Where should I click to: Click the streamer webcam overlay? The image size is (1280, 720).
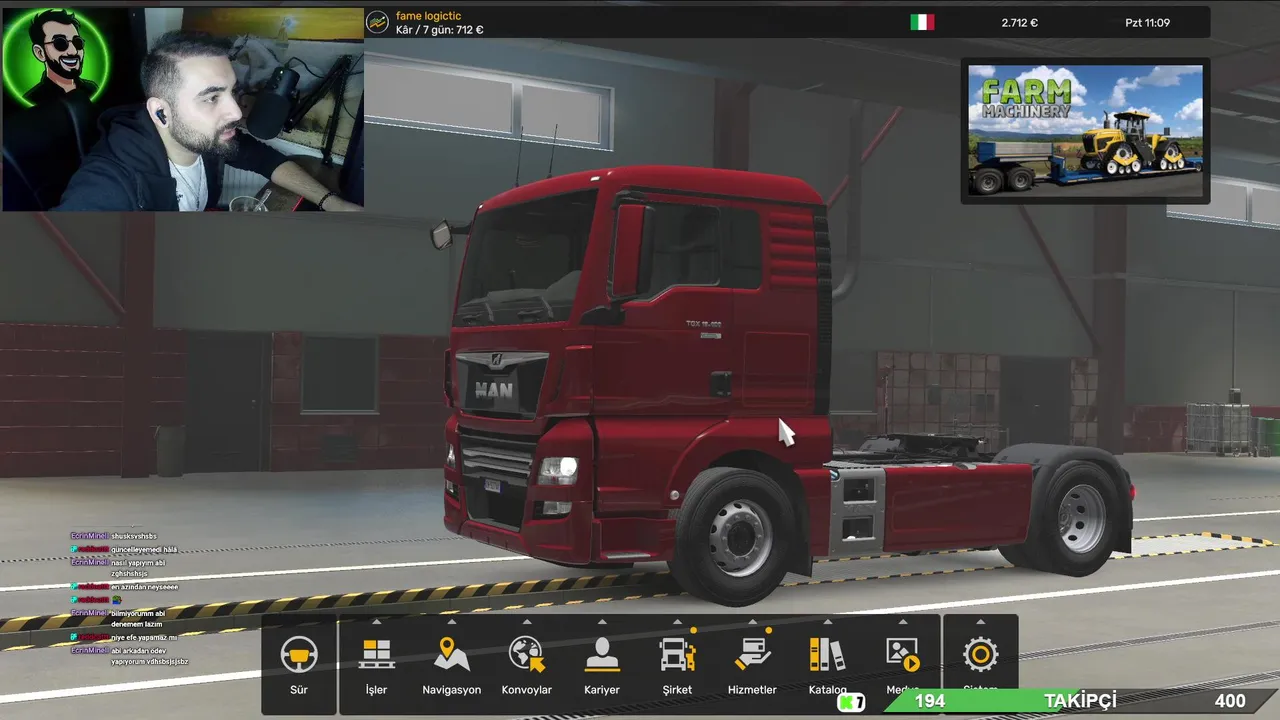pos(183,109)
